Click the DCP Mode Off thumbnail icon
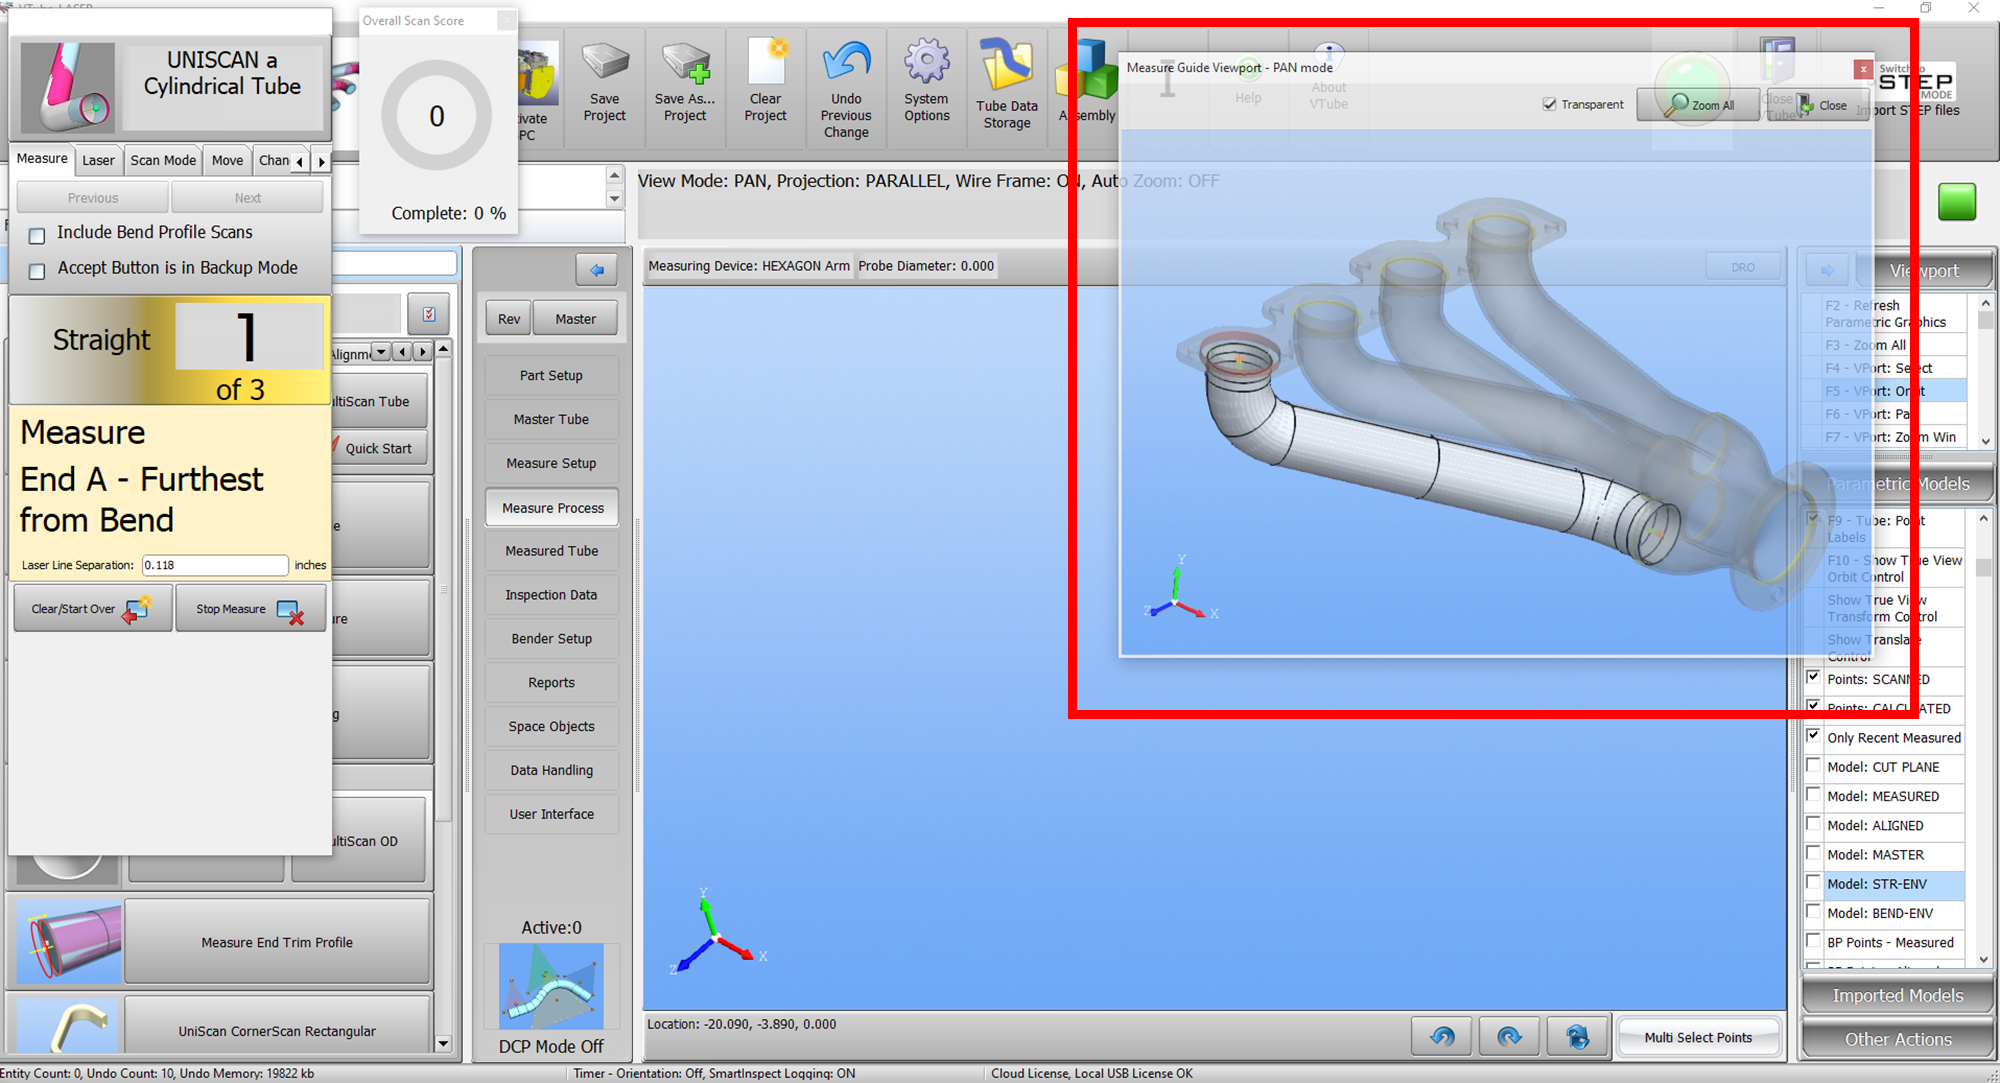The image size is (2000, 1083). [x=551, y=986]
